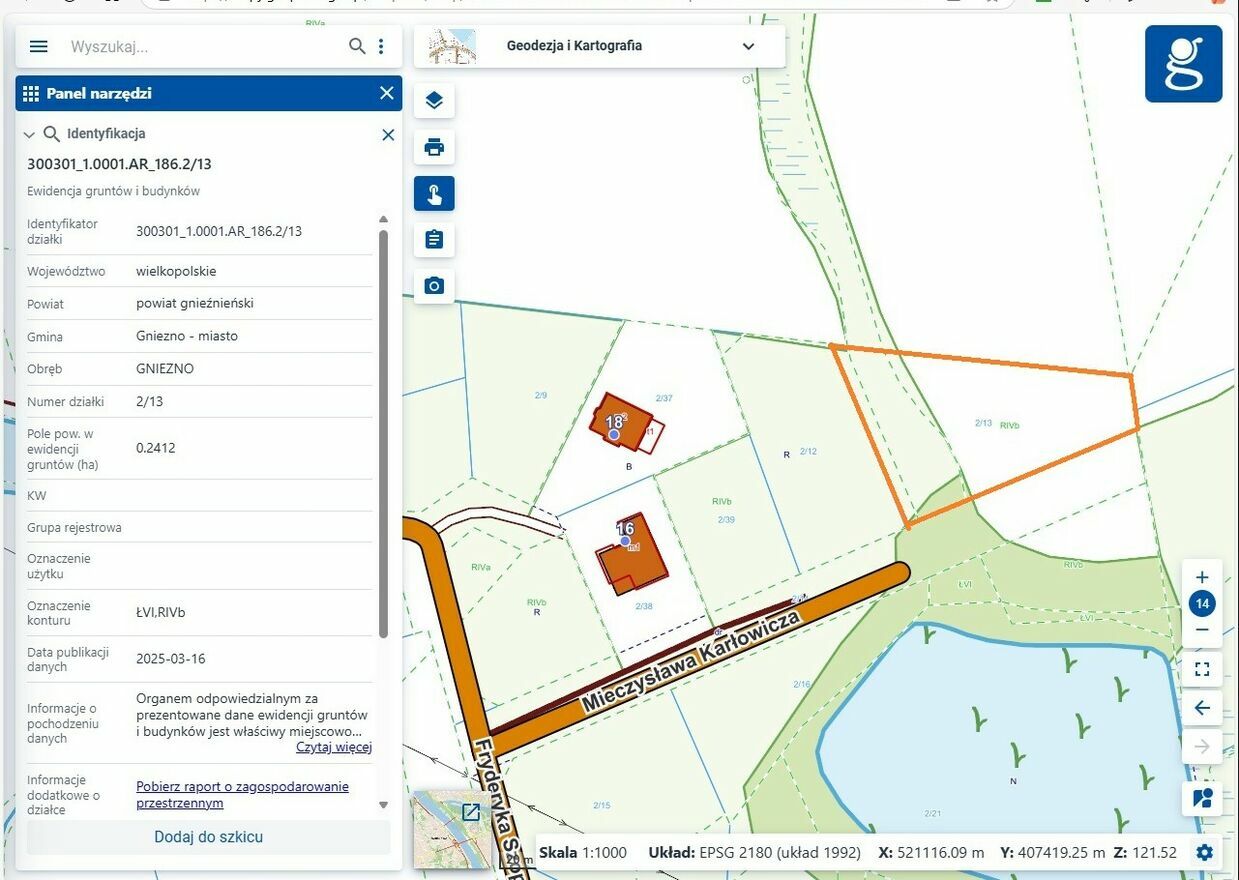Click the Układ EPSG 2180 status entry

click(x=754, y=853)
